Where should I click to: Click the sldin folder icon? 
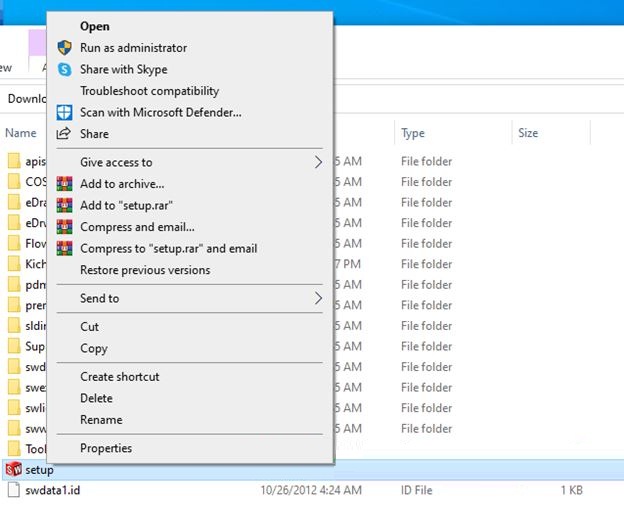[x=14, y=325]
